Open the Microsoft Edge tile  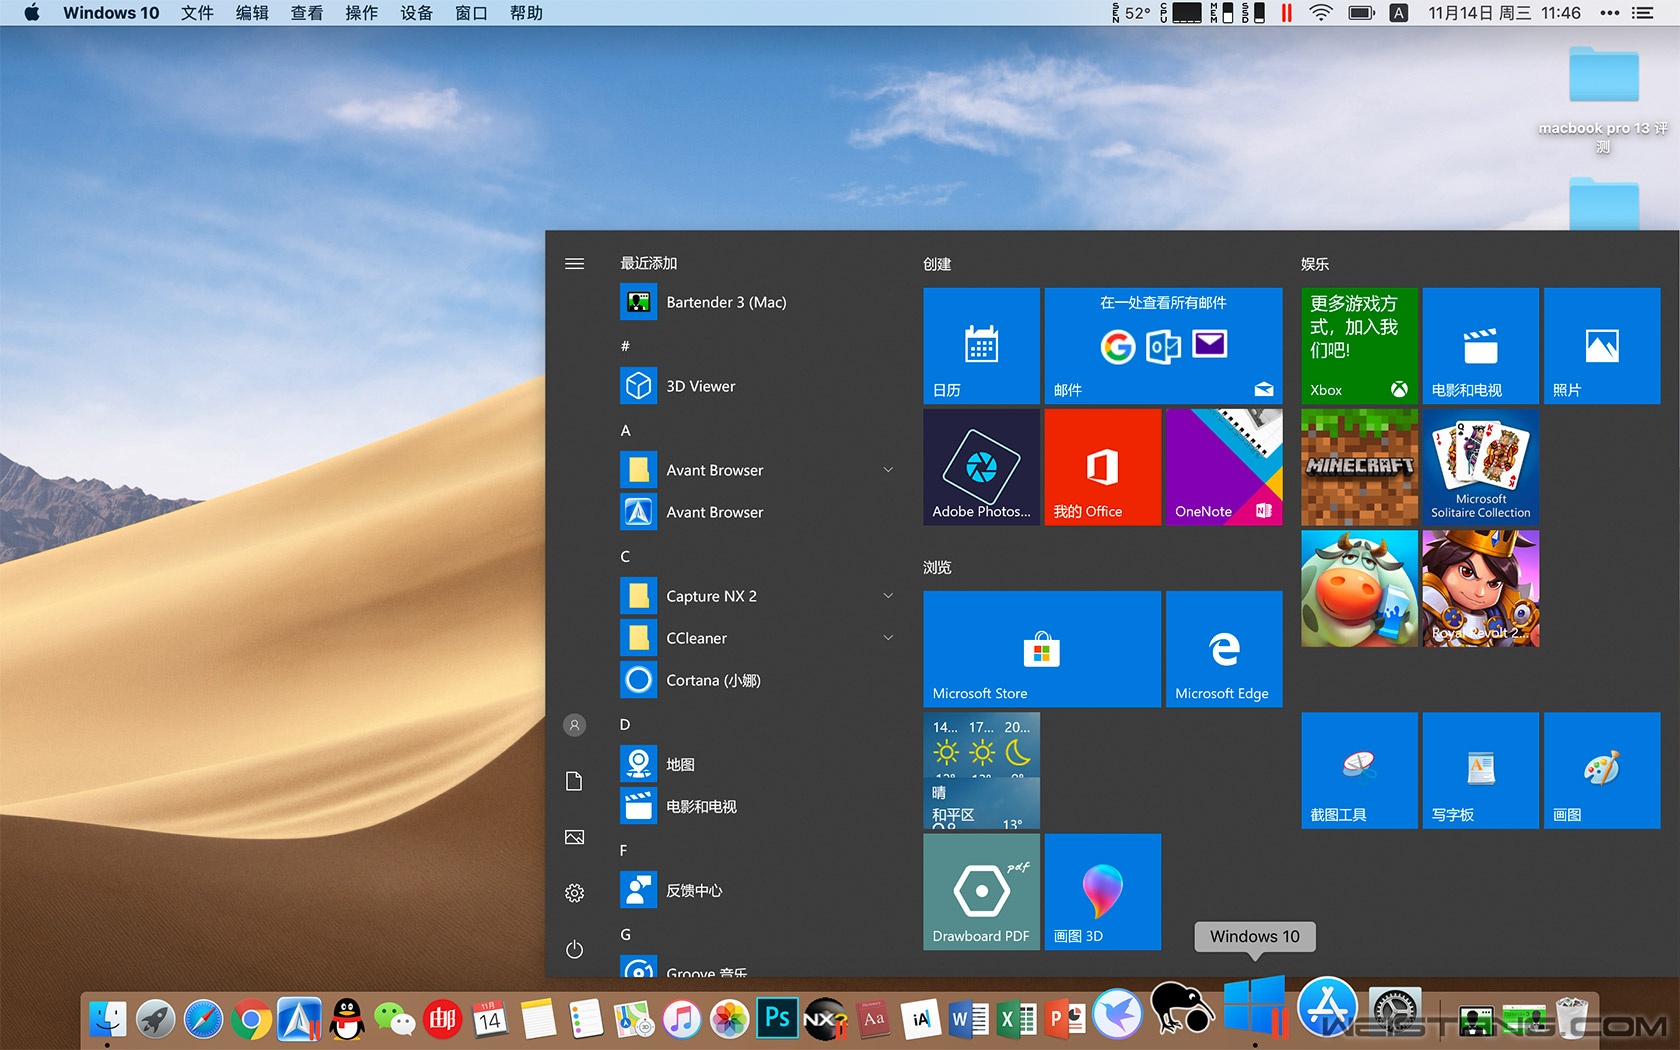[1223, 648]
